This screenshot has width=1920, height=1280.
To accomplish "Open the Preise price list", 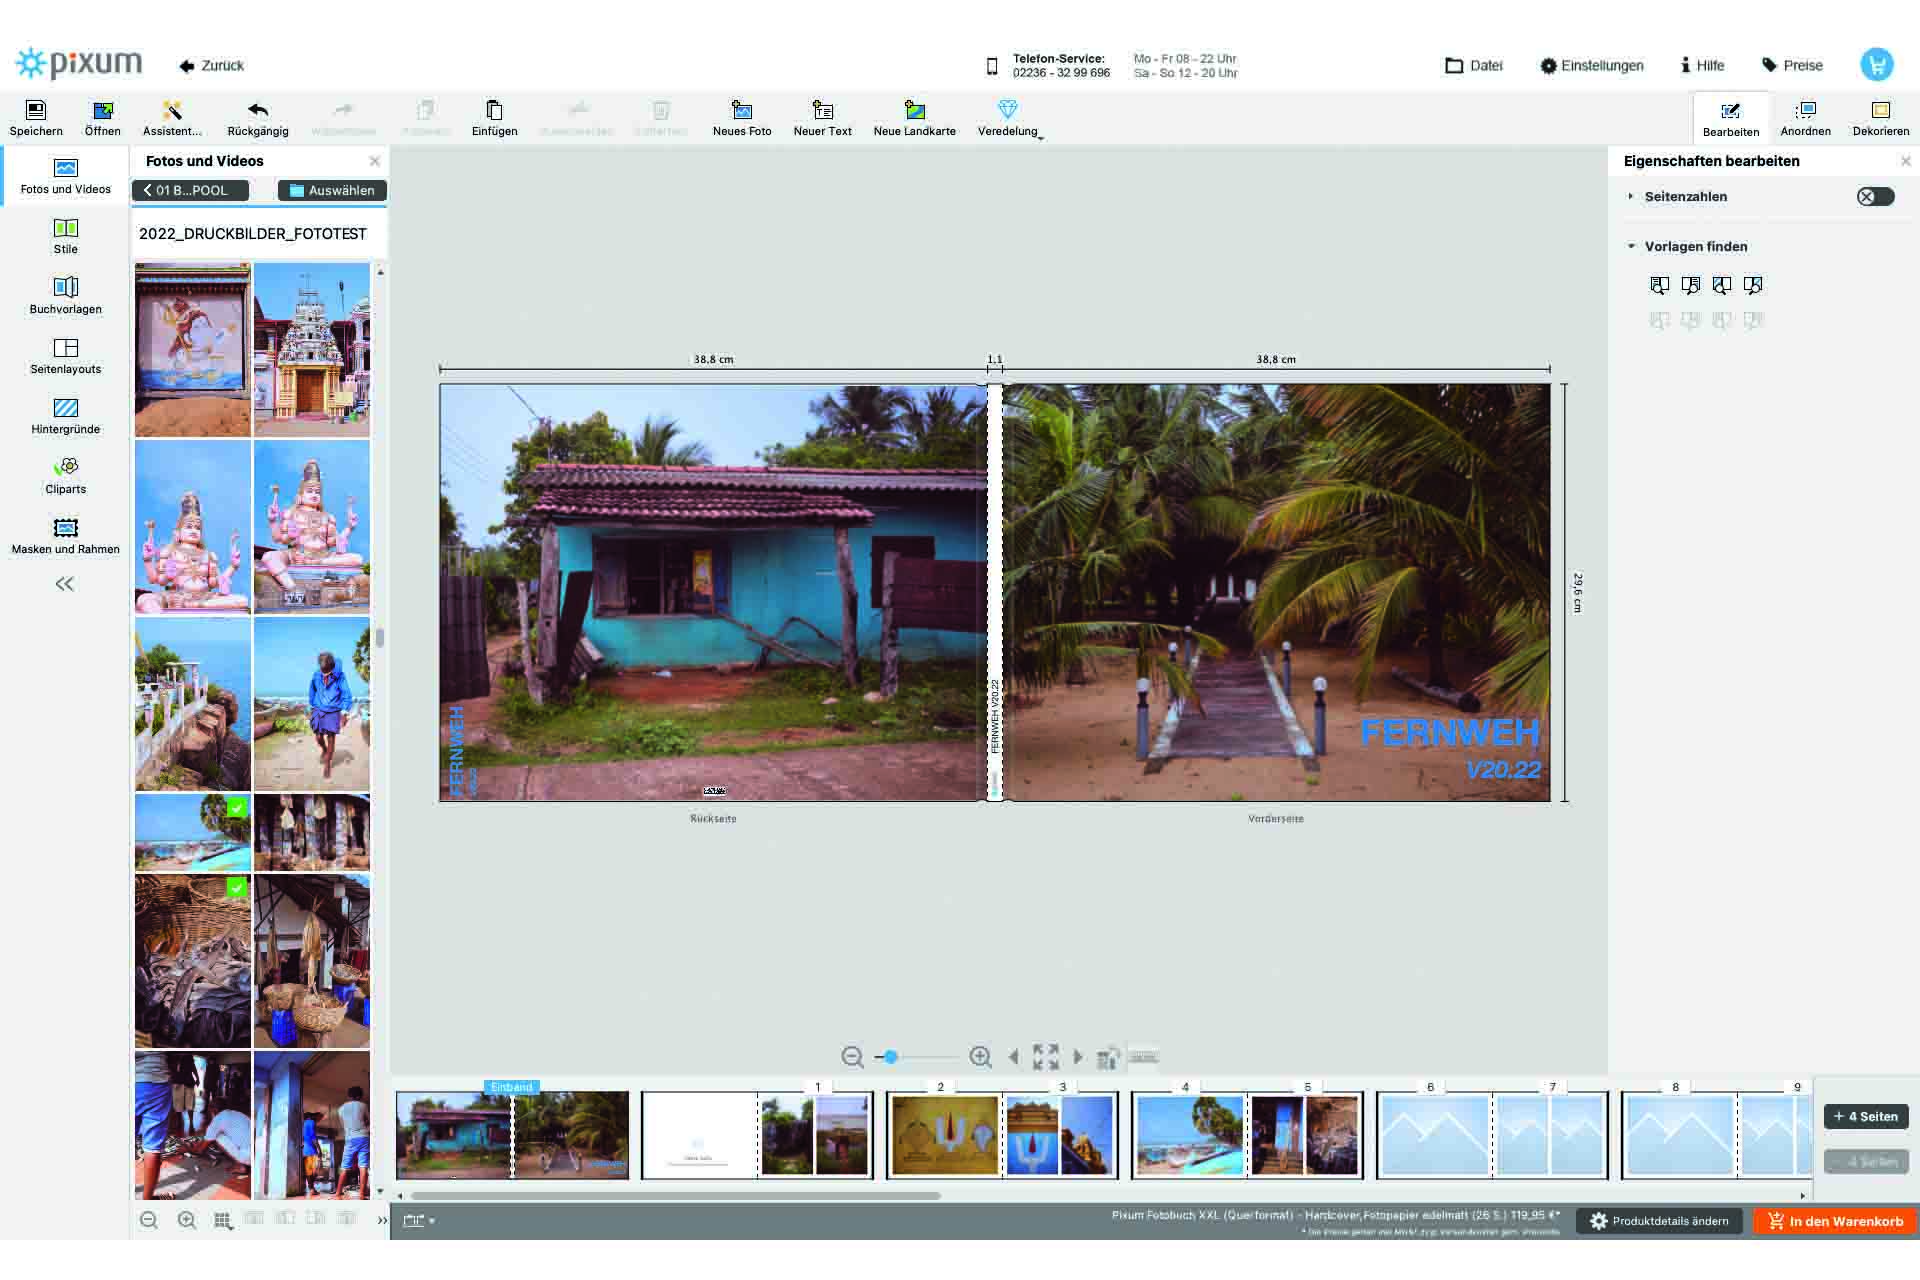I will pos(1792,65).
